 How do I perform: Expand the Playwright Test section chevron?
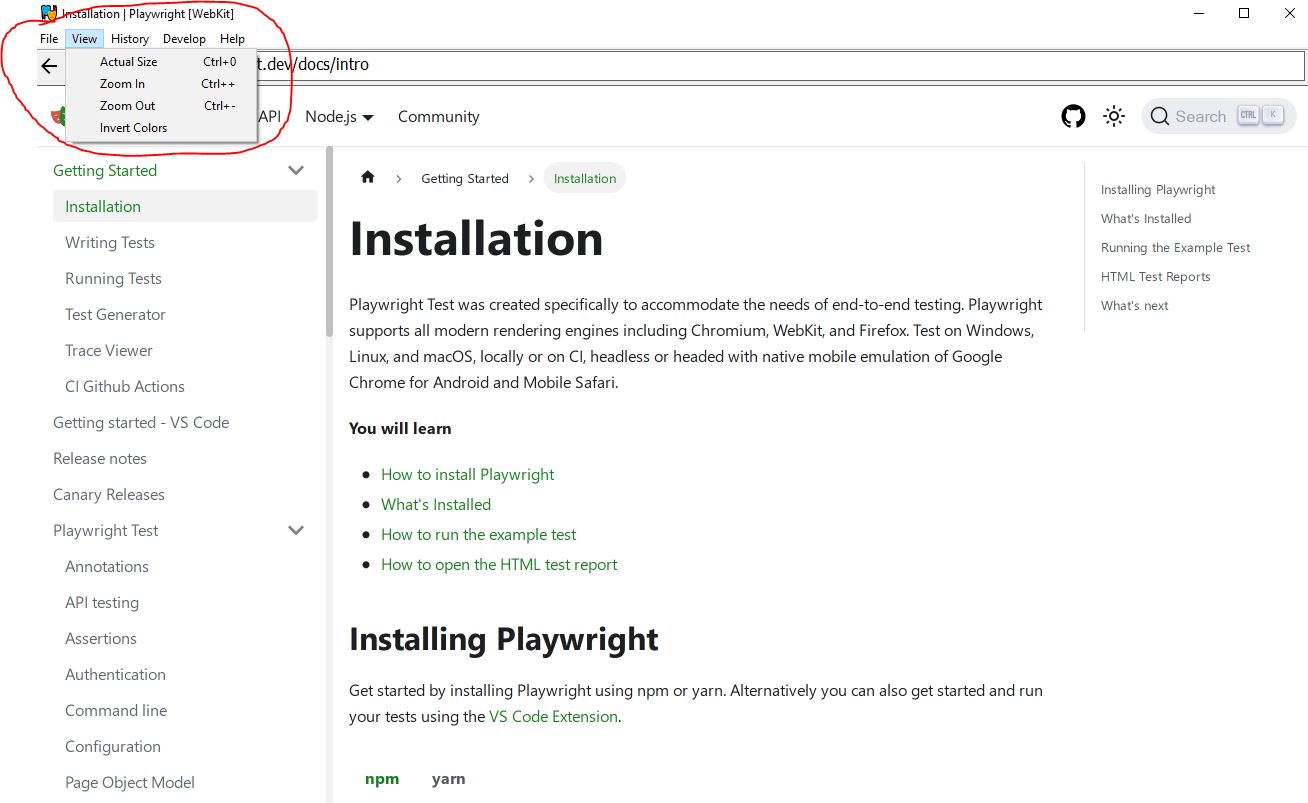[295, 530]
